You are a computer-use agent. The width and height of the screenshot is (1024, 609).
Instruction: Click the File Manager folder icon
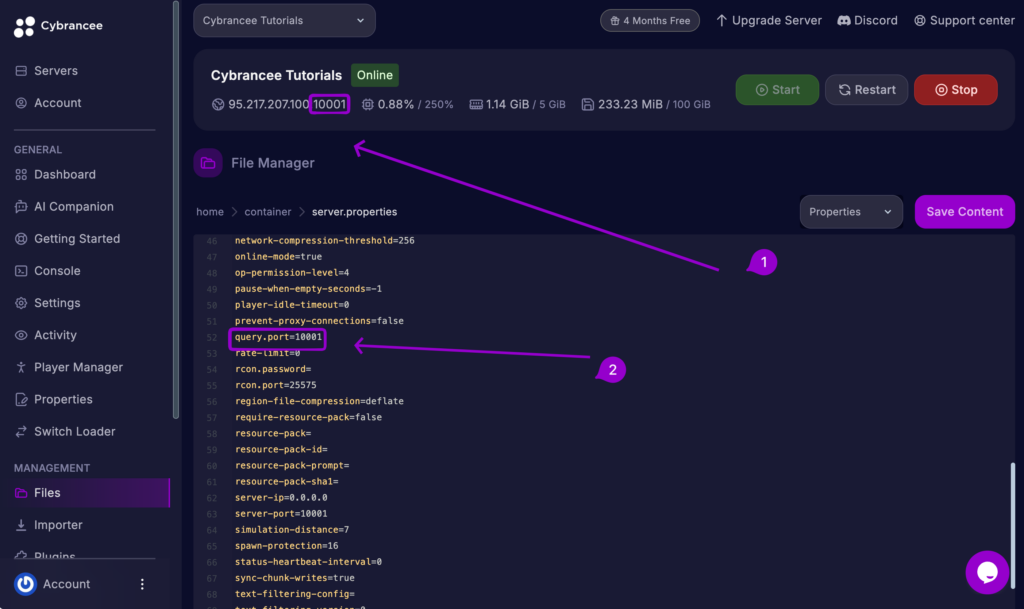coord(208,163)
